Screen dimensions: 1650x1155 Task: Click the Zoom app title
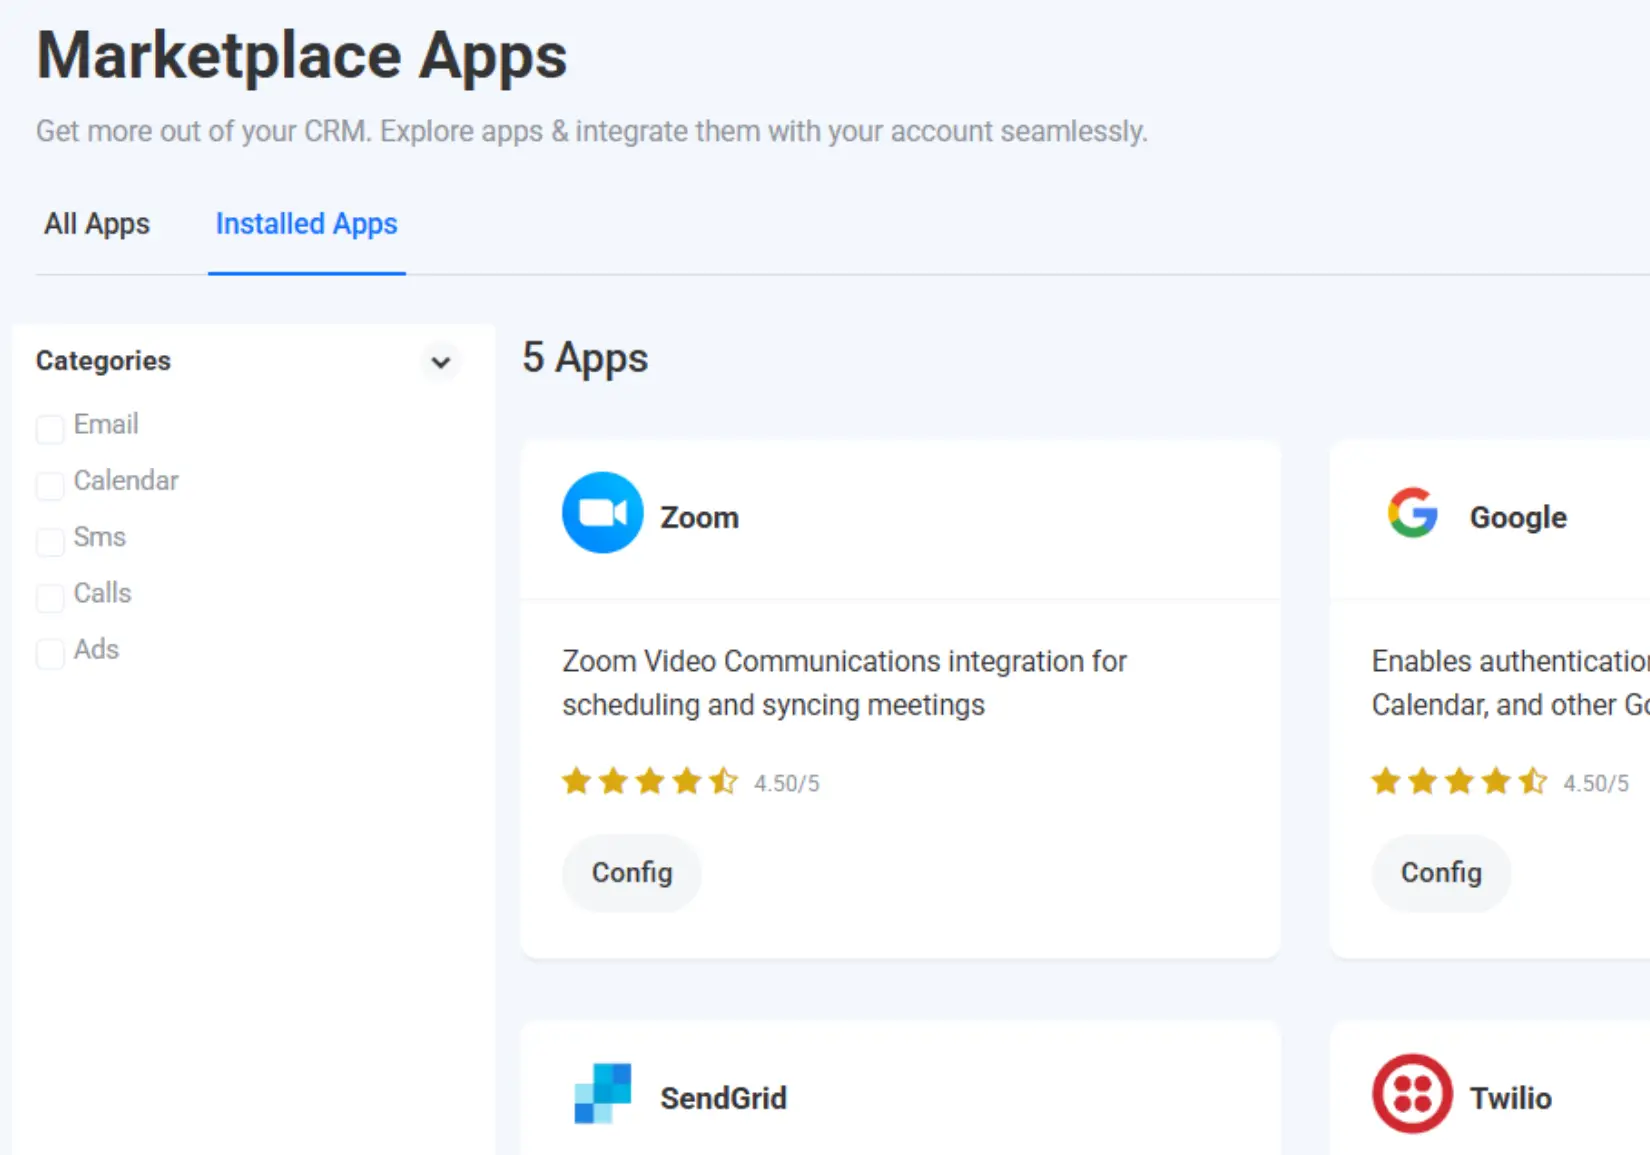699,517
